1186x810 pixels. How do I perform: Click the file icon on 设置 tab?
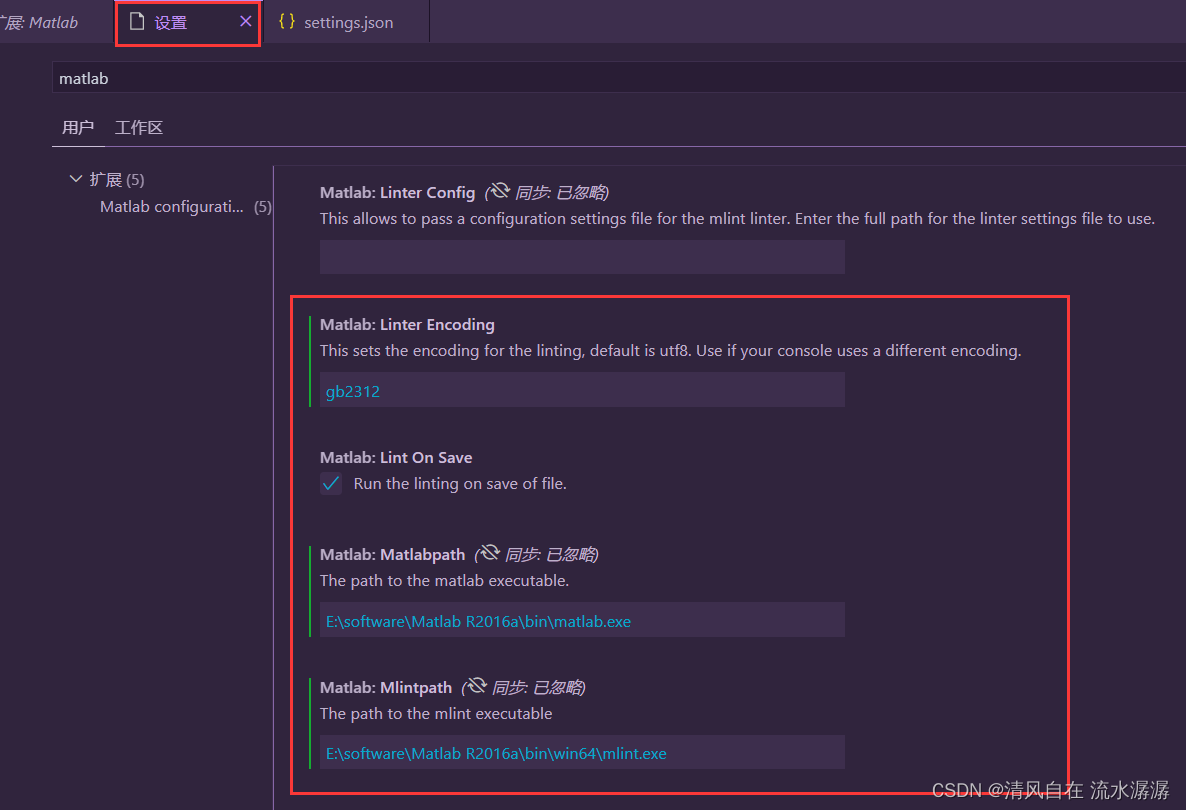click(x=137, y=21)
